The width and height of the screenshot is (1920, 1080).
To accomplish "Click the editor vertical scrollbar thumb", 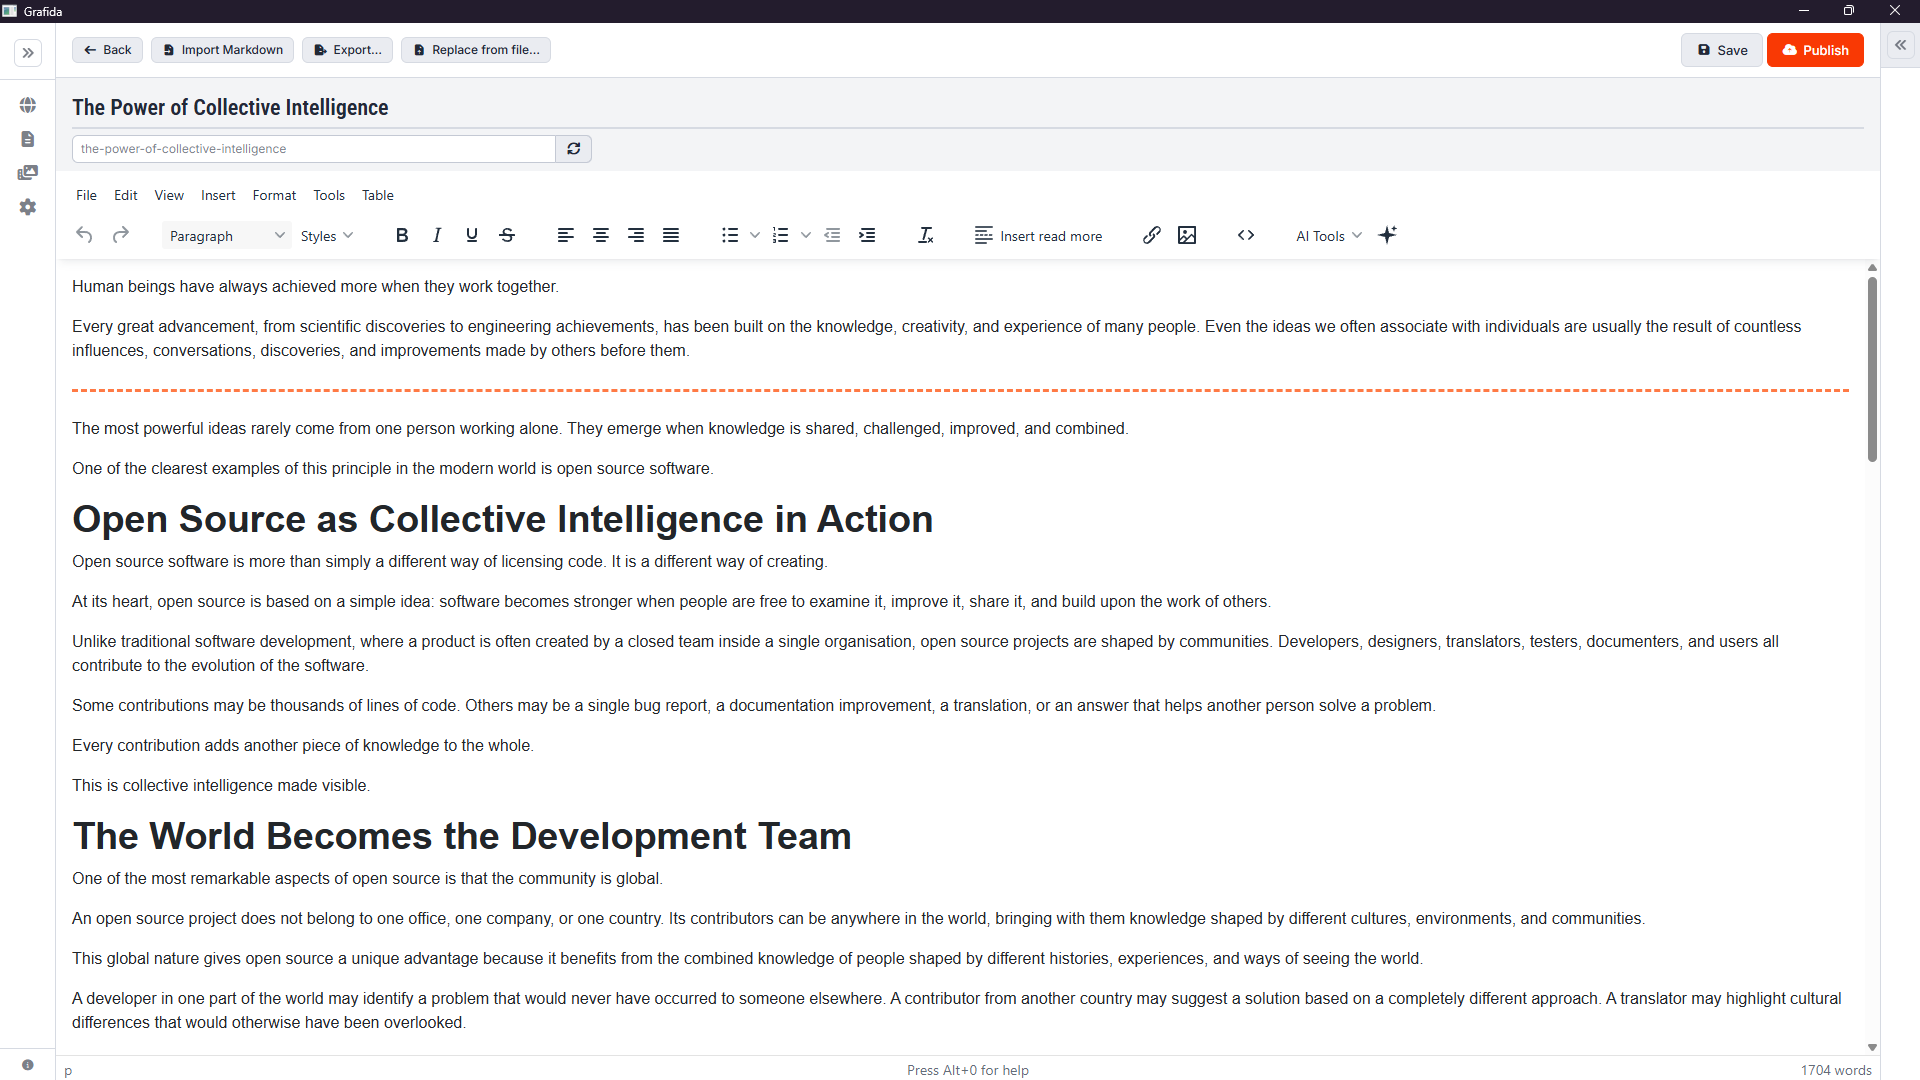I will tap(1872, 369).
